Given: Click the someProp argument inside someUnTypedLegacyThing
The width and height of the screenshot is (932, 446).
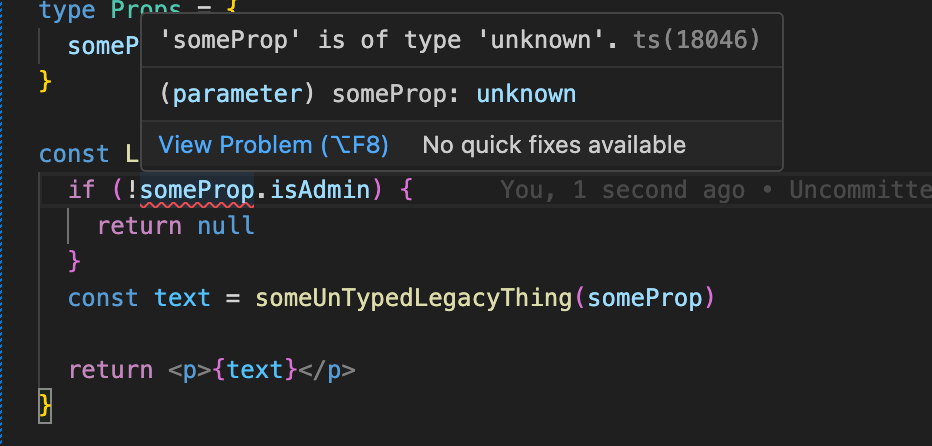Looking at the screenshot, I should 642,298.
